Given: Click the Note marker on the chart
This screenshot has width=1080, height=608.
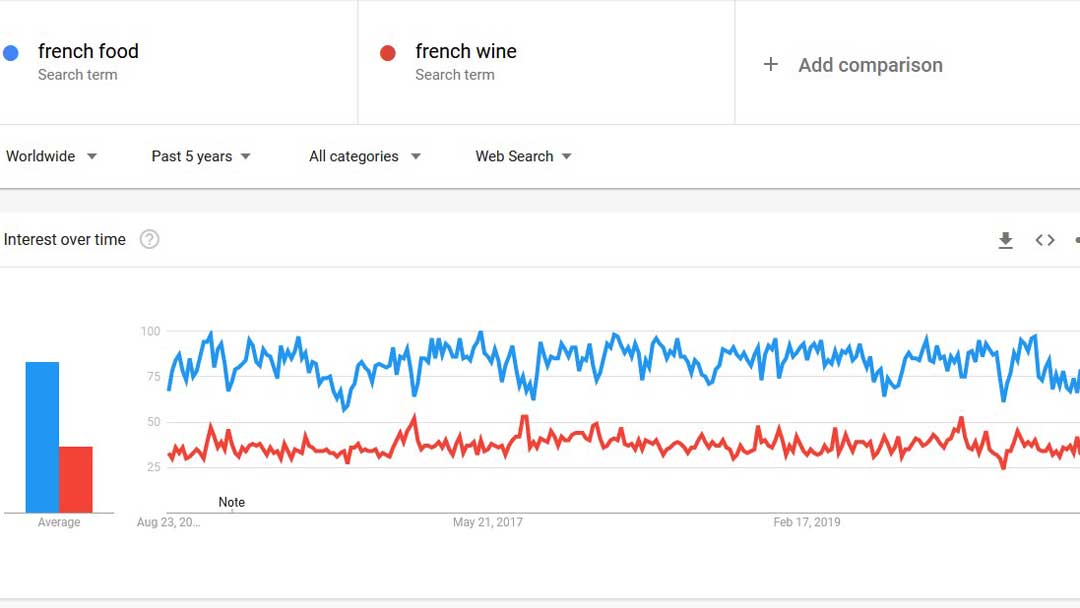Looking at the screenshot, I should (231, 503).
